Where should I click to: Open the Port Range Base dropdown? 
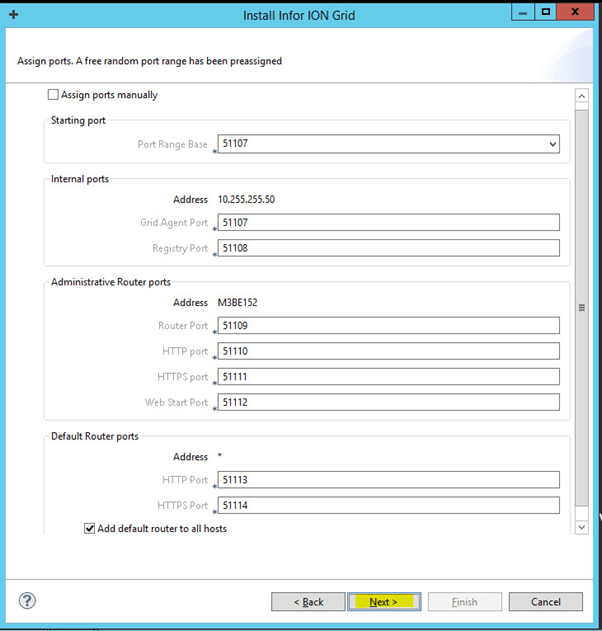552,144
